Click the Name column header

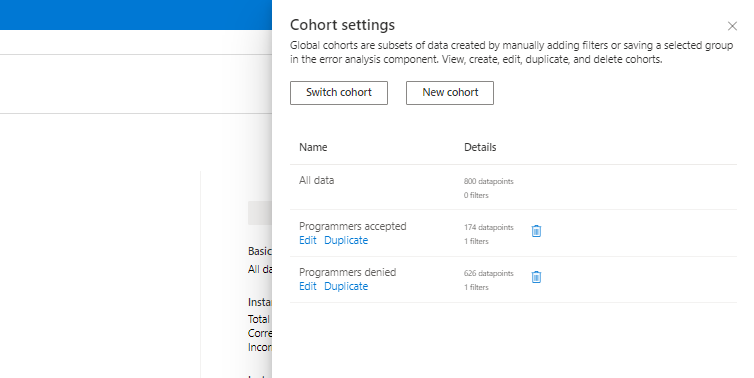[313, 147]
